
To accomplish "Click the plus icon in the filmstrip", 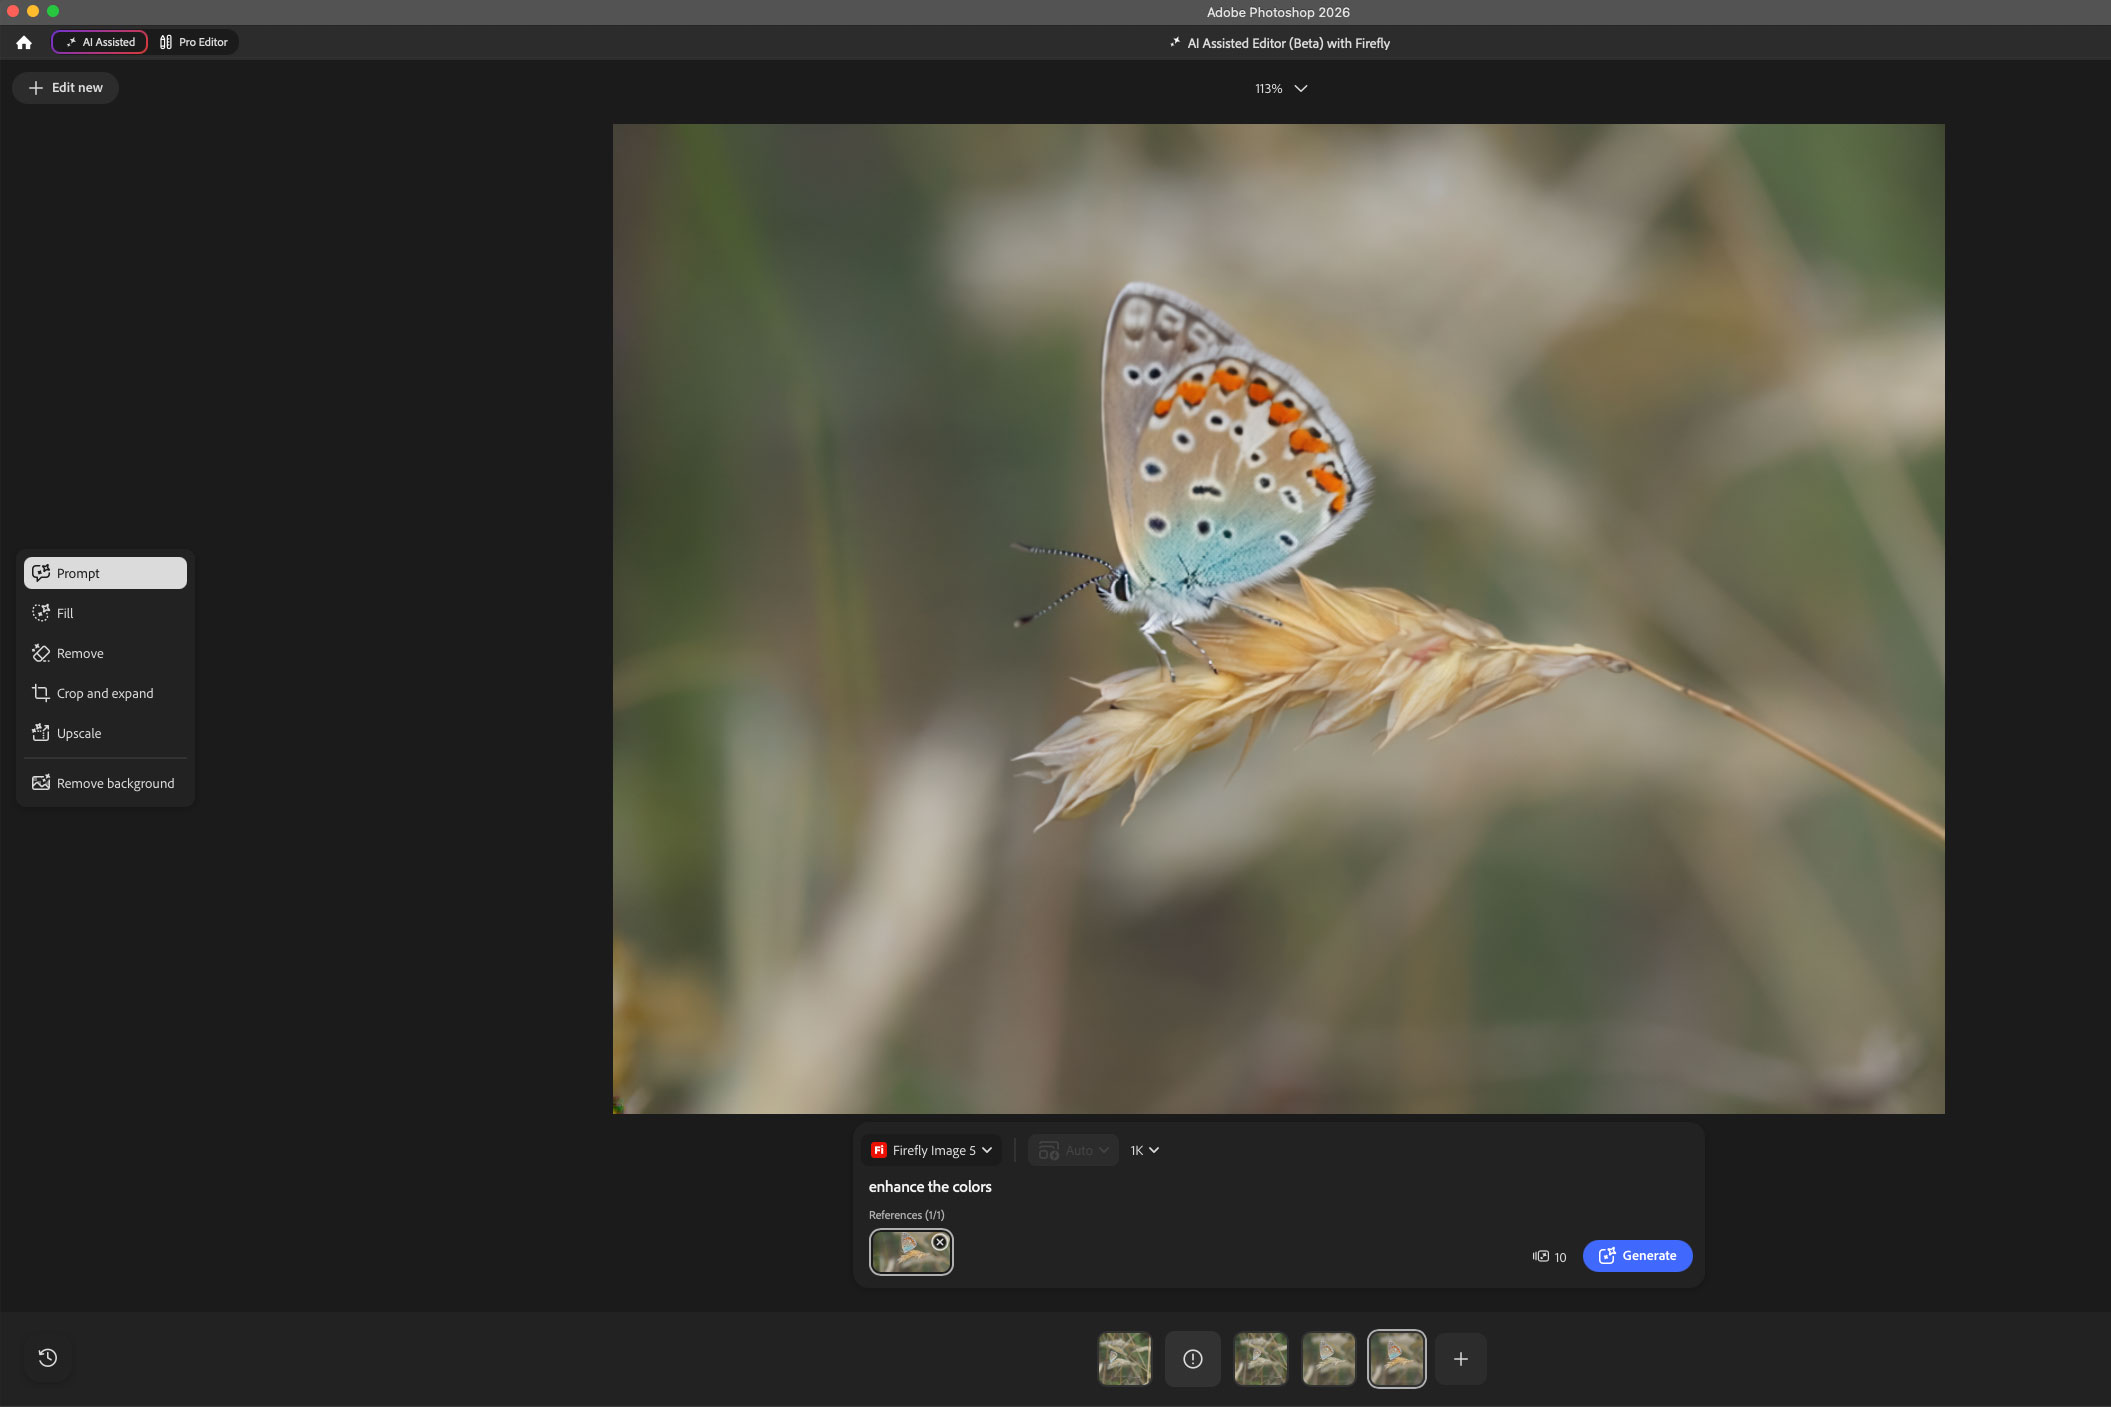I will [1461, 1359].
